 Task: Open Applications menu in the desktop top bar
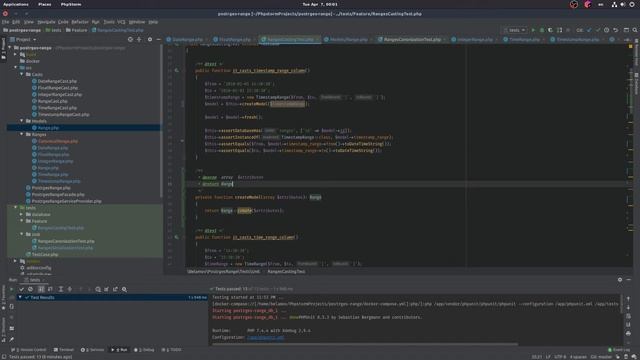click(16, 4)
